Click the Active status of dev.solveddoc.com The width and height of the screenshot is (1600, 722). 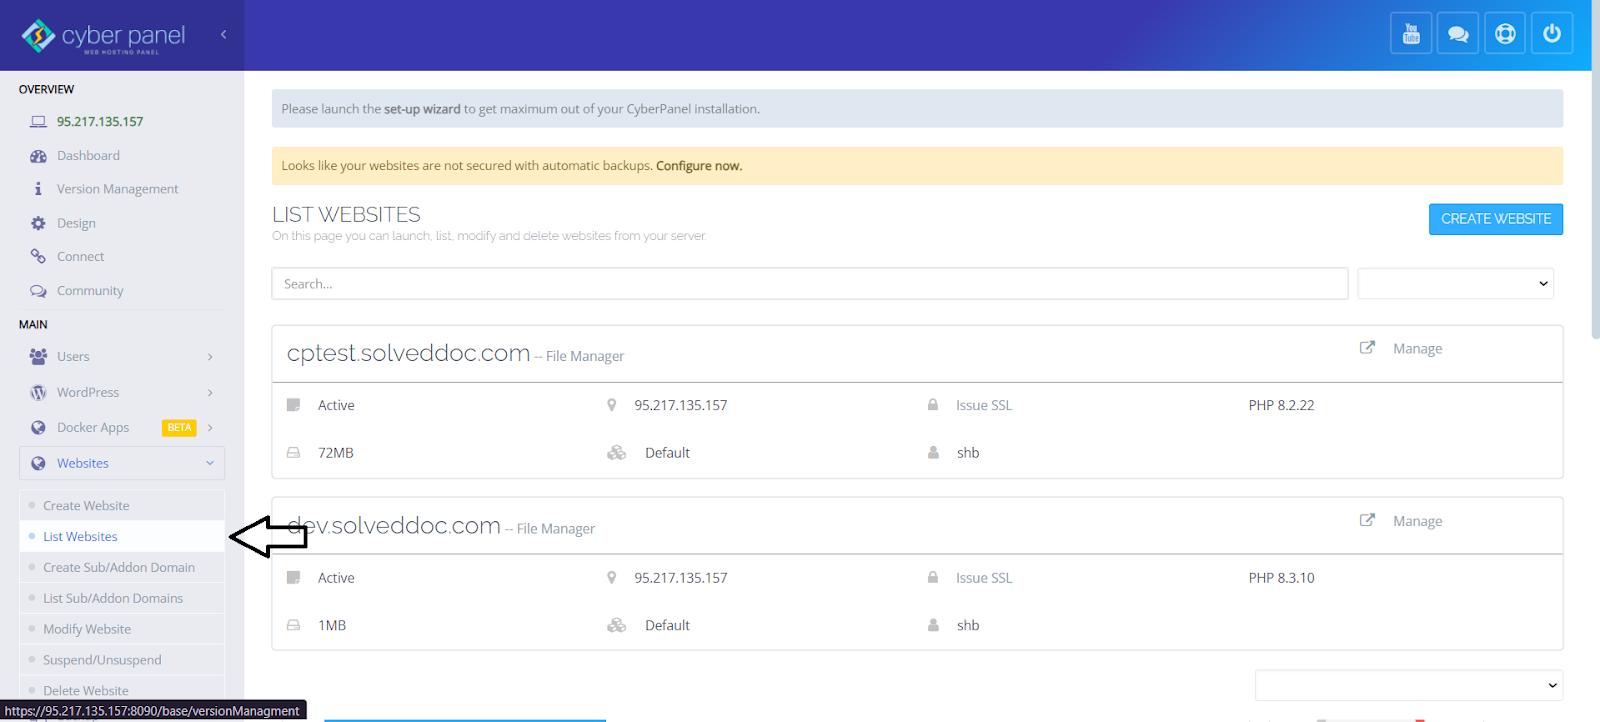336,578
